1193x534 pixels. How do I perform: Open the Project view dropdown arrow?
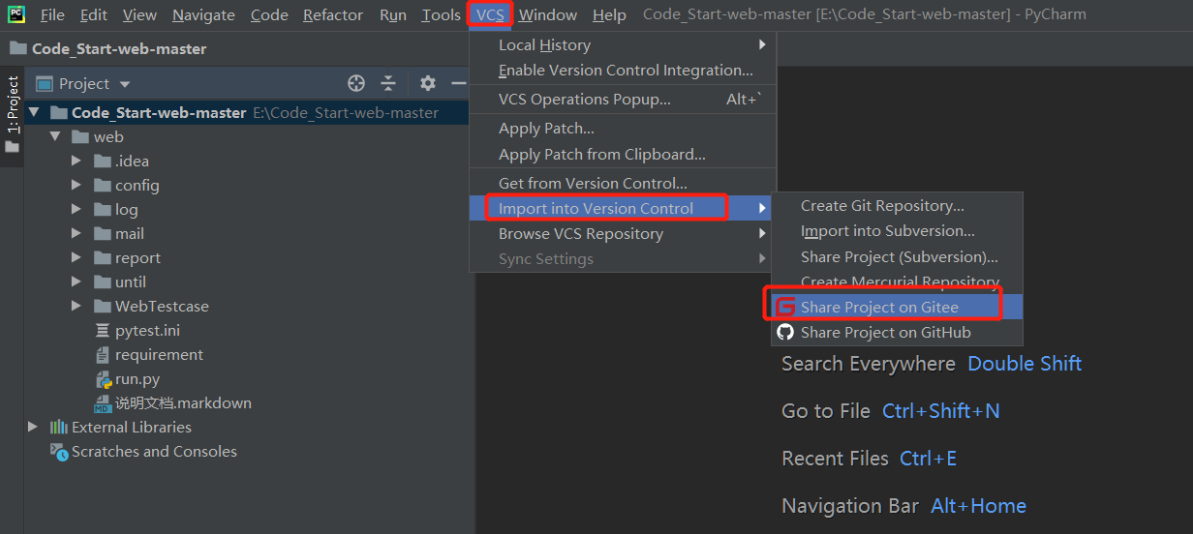[x=125, y=84]
